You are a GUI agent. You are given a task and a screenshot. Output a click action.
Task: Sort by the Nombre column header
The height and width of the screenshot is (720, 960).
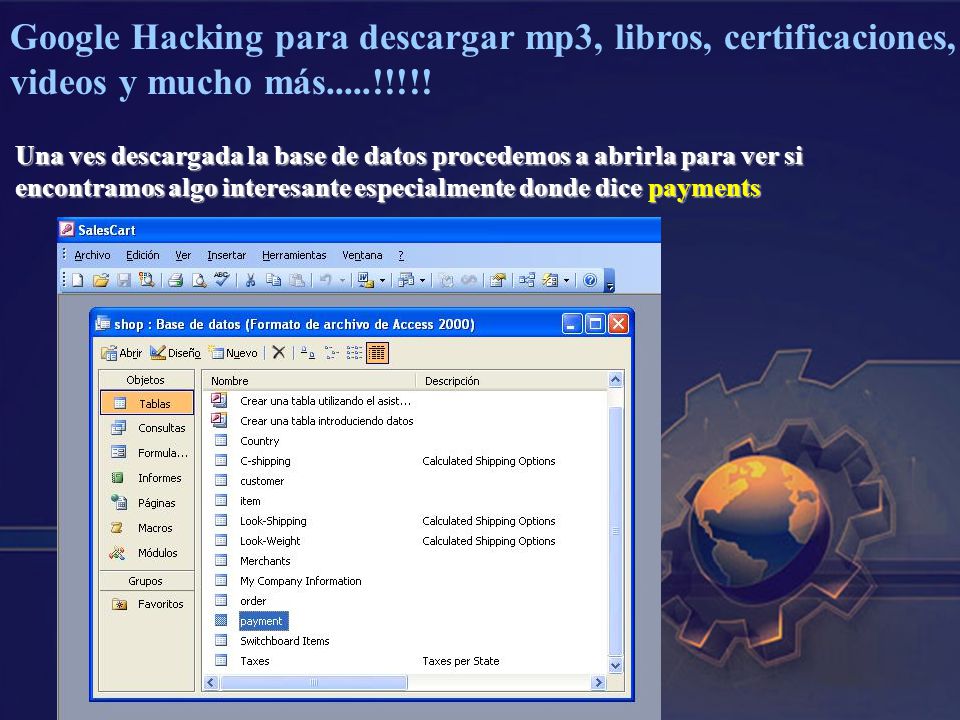310,381
